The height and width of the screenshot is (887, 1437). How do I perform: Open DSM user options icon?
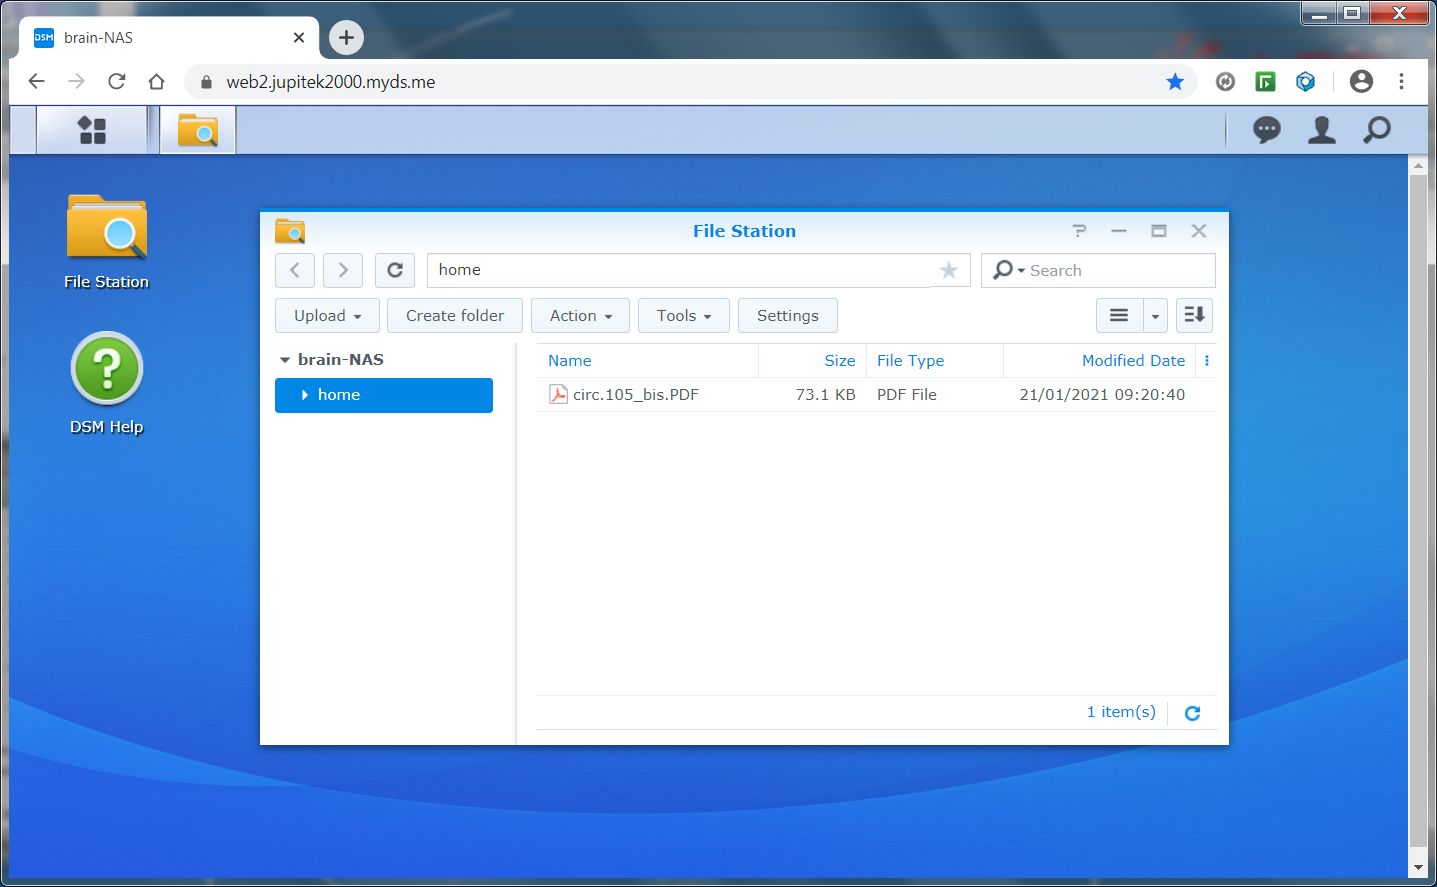point(1322,130)
